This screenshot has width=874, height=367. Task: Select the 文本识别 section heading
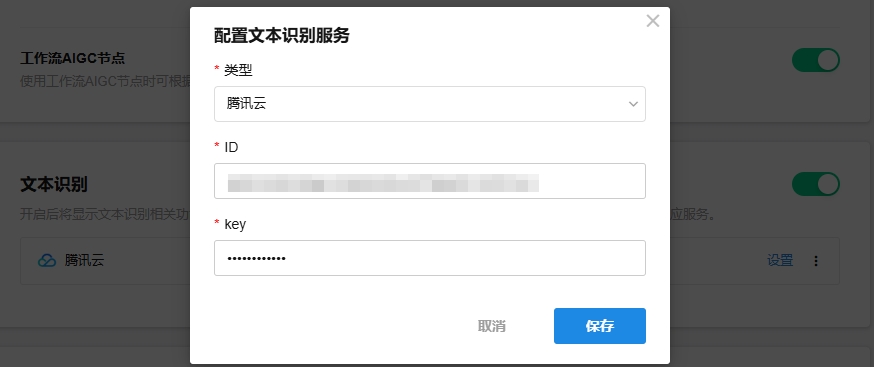pos(54,184)
